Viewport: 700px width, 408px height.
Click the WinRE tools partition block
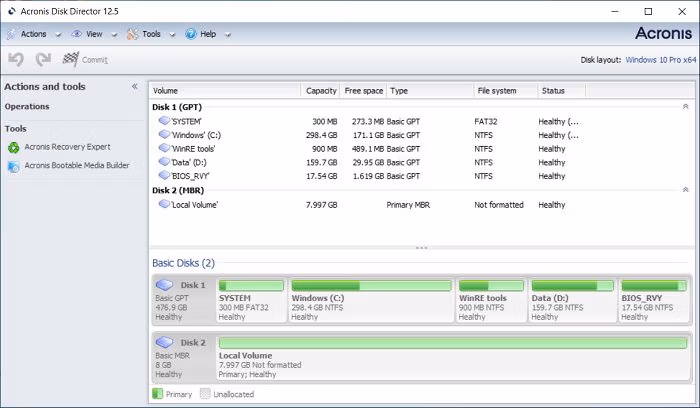coord(491,300)
